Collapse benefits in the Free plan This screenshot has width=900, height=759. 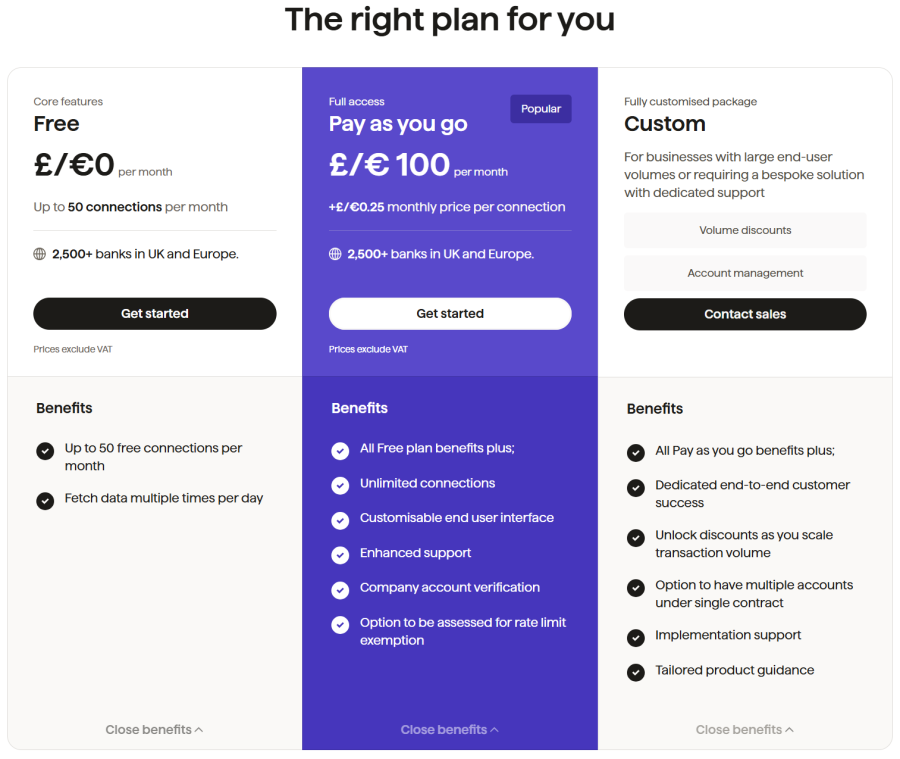pyautogui.click(x=154, y=730)
